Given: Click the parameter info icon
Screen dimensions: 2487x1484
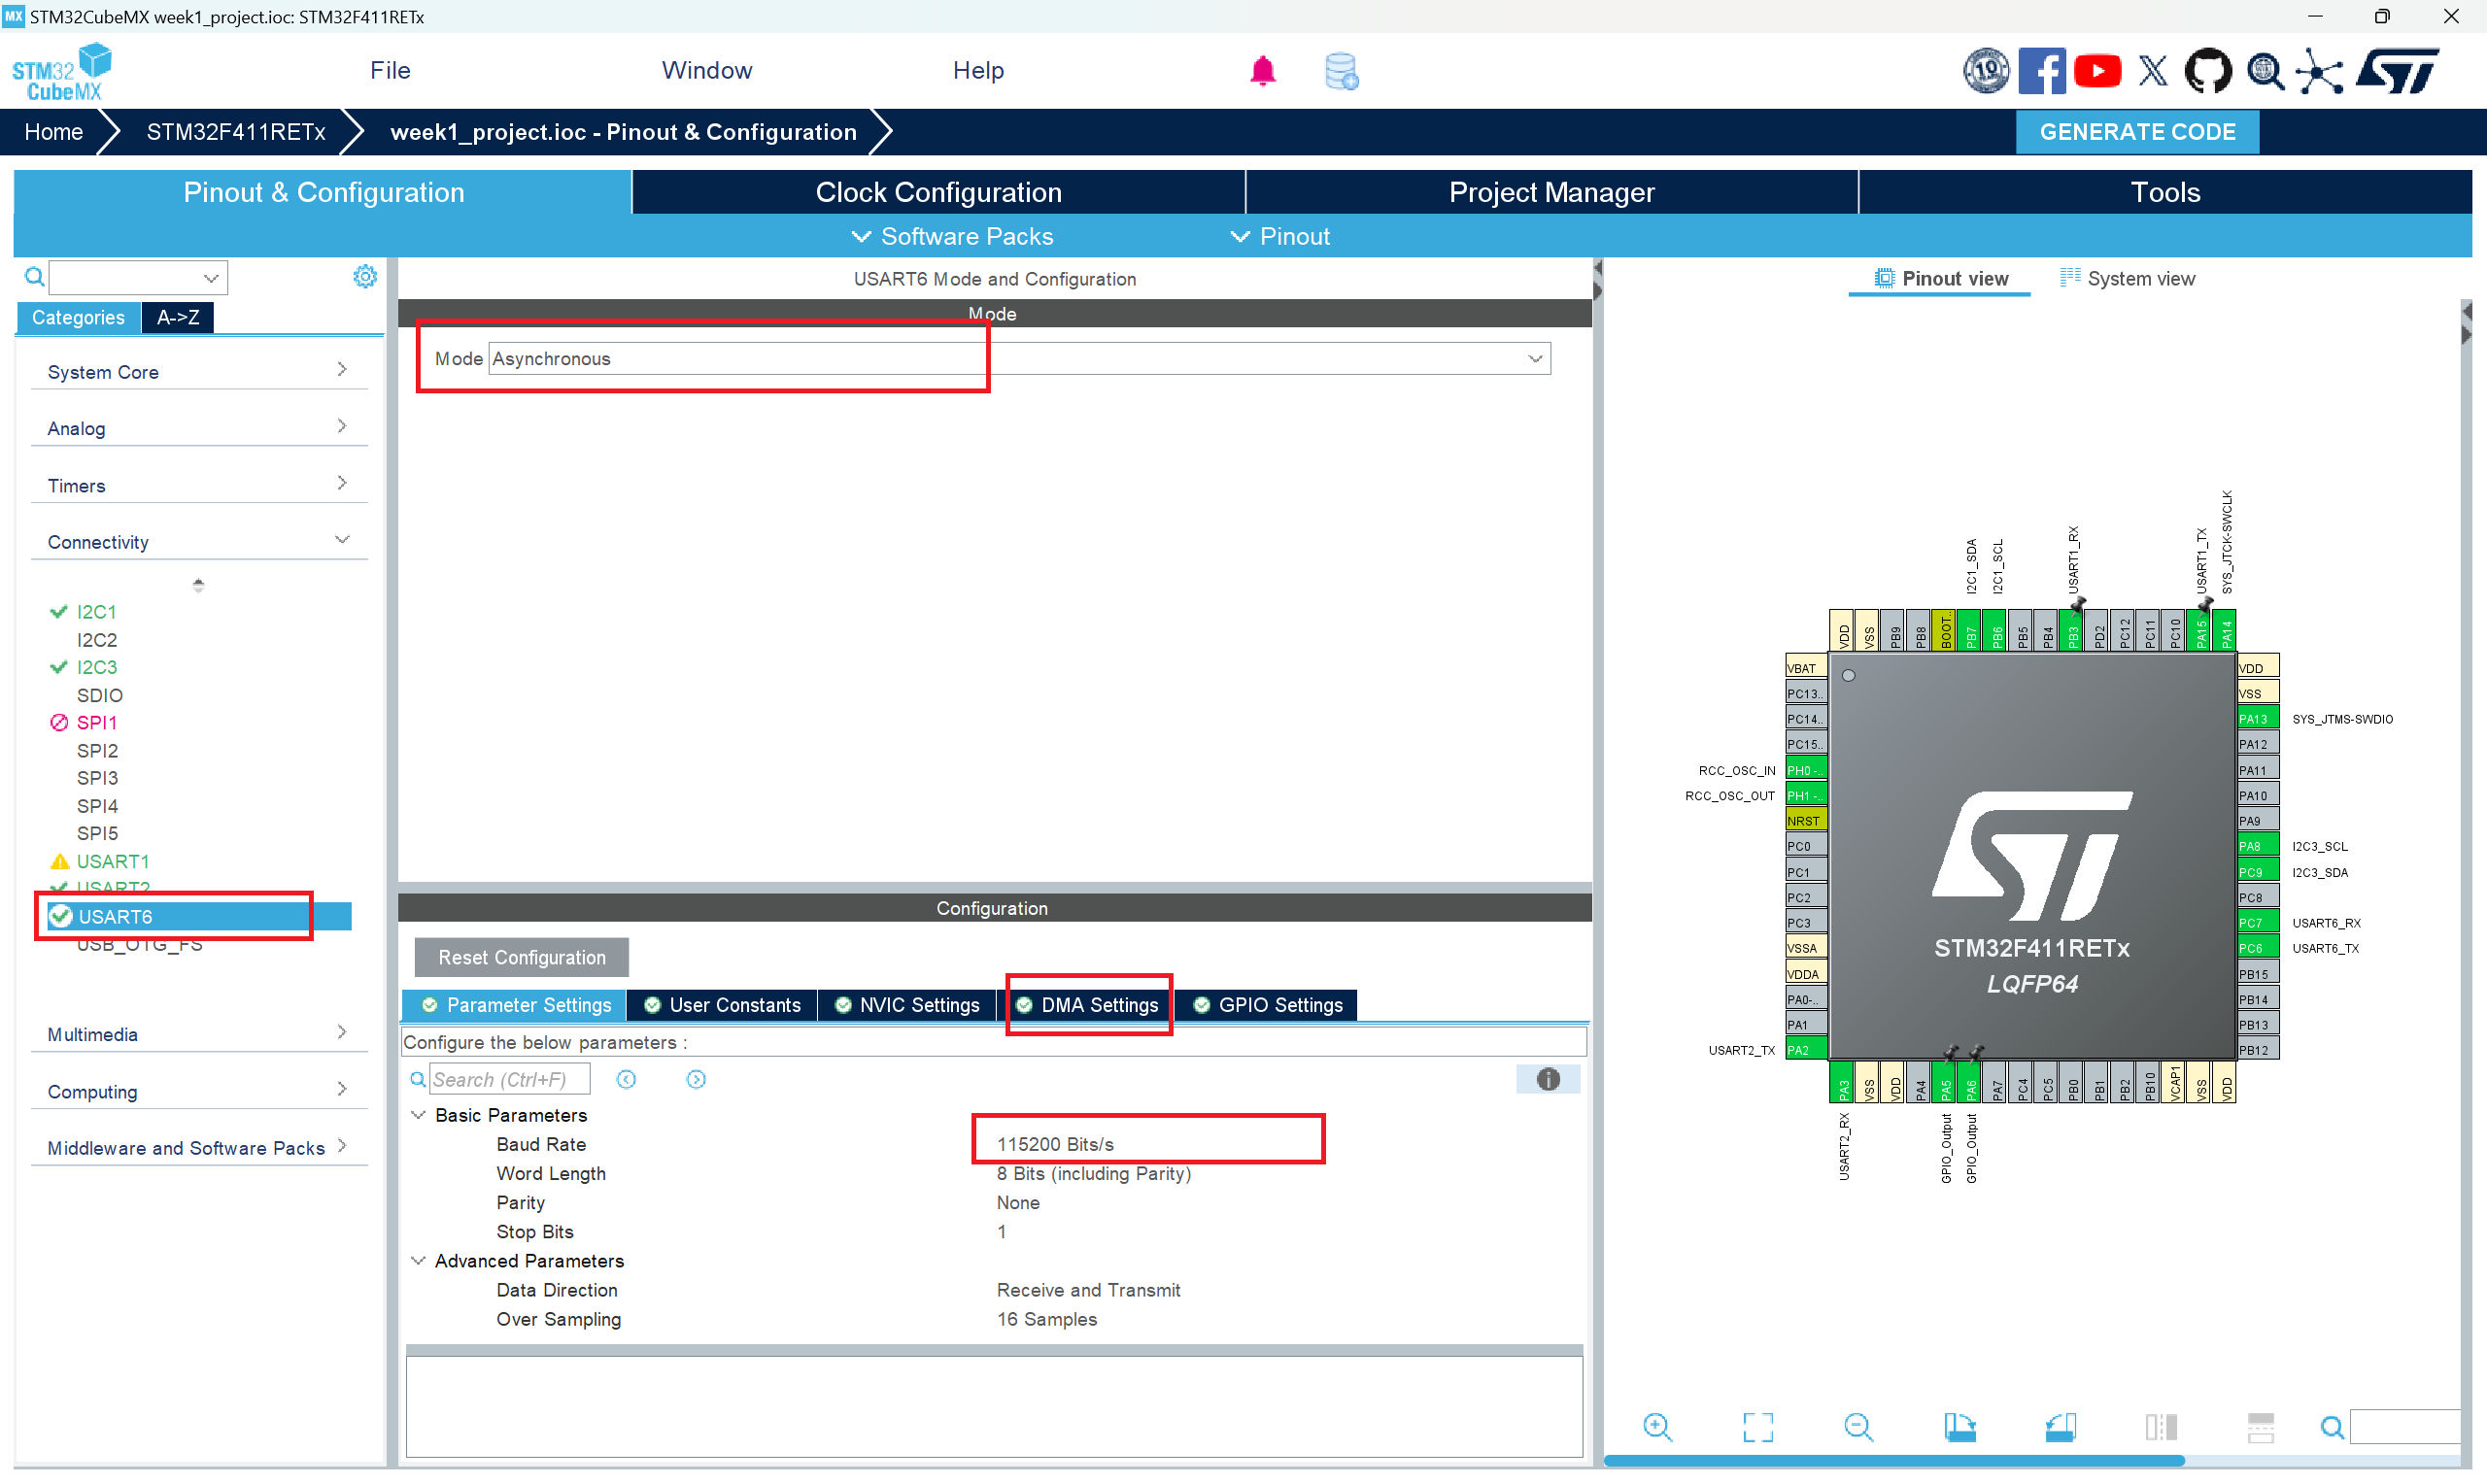Looking at the screenshot, I should click(1547, 1079).
